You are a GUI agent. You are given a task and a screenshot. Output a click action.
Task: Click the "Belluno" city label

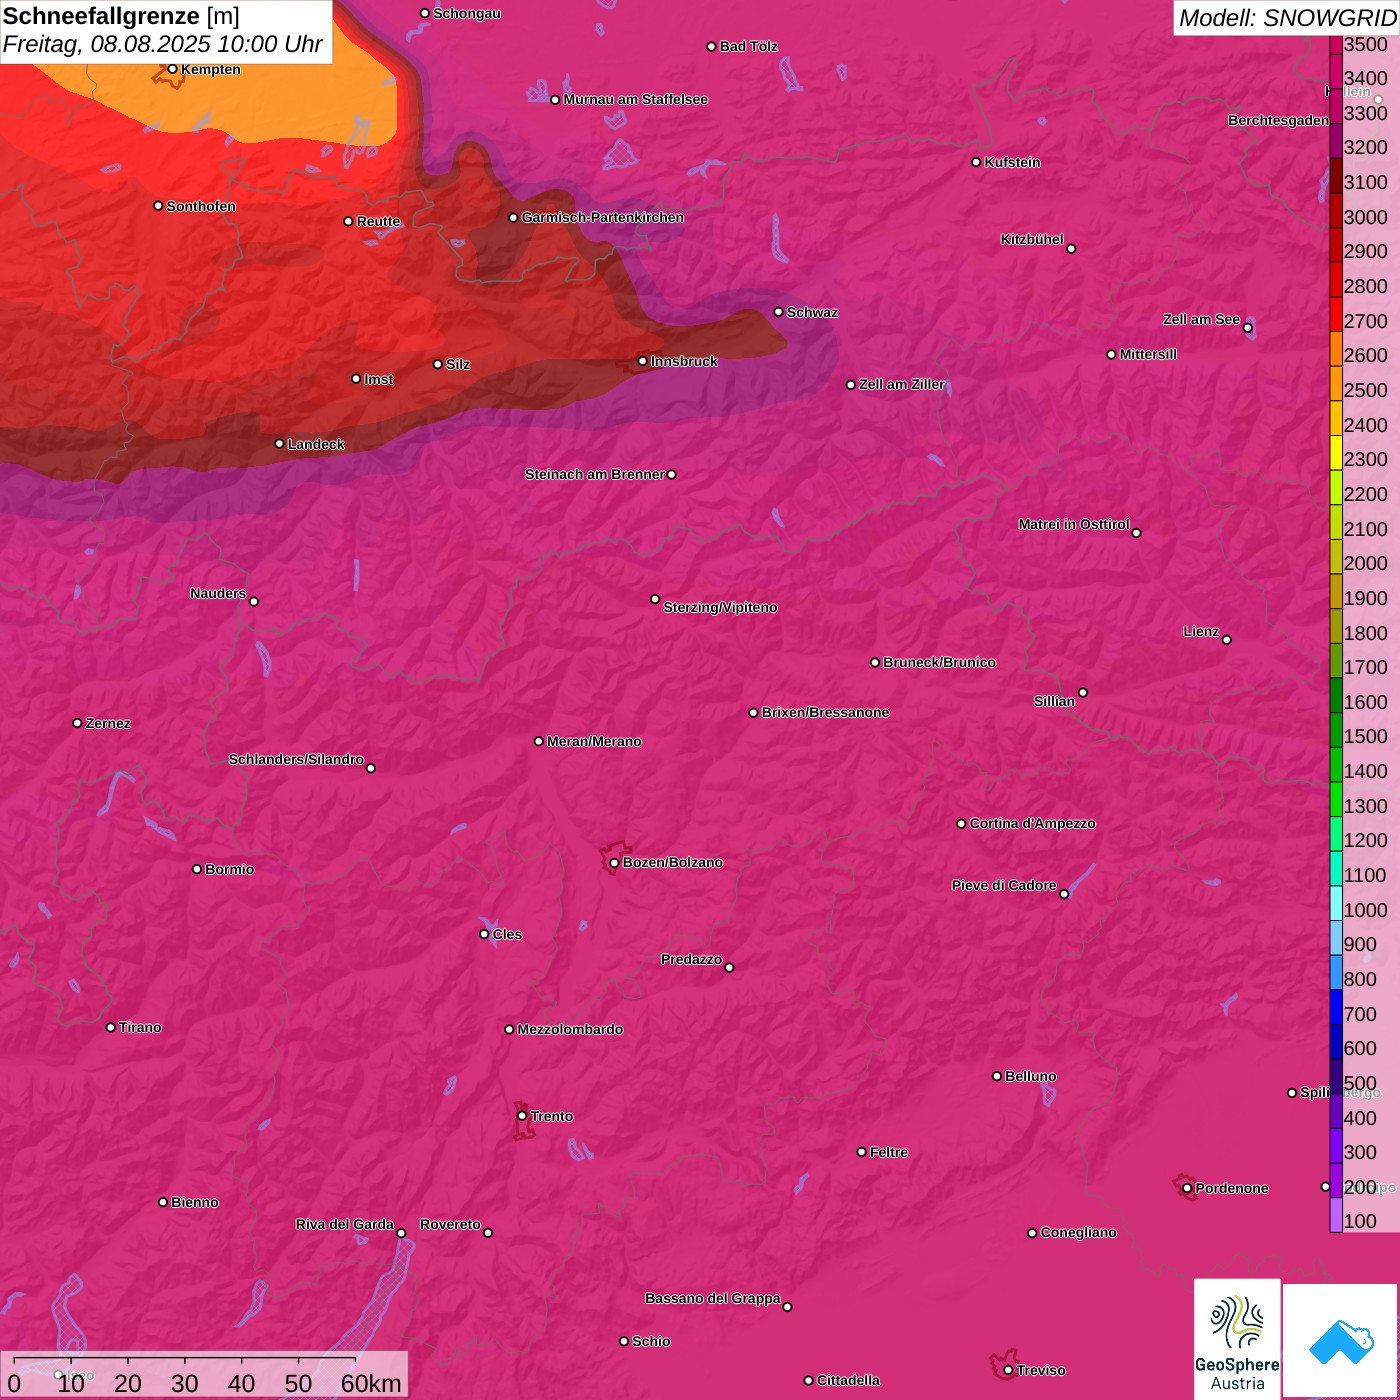1030,1076
